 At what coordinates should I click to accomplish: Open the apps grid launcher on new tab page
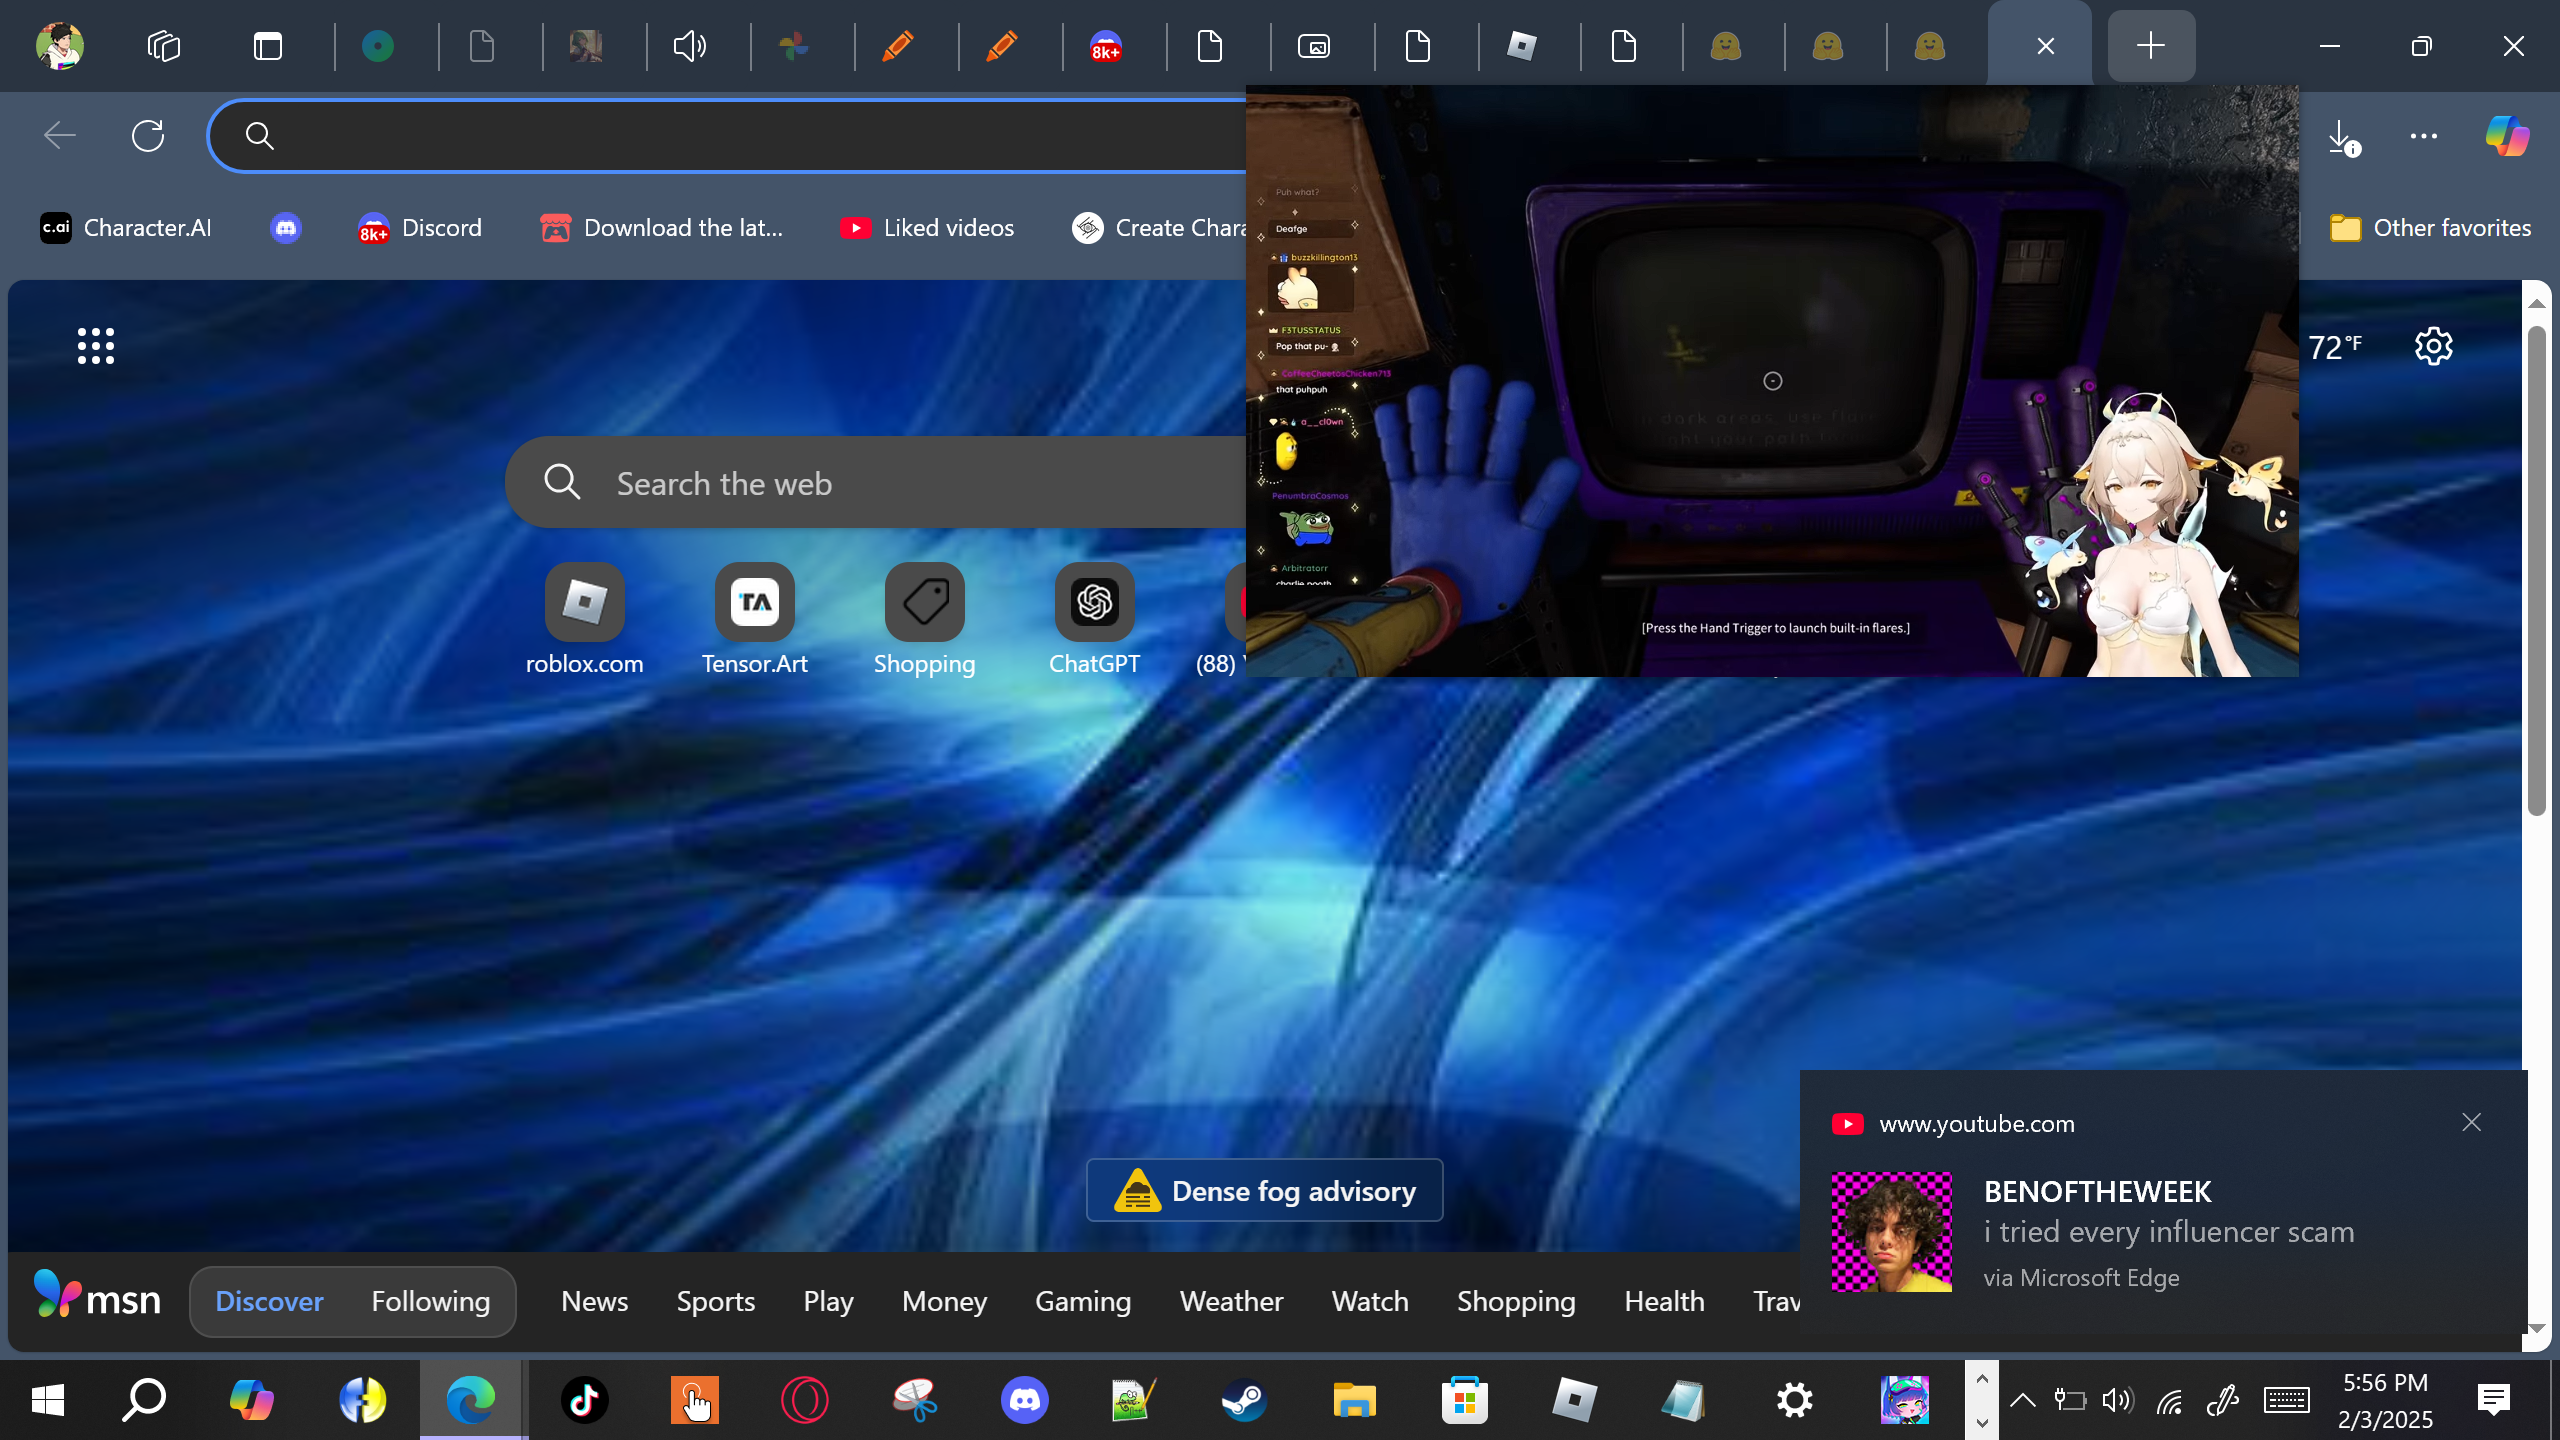96,346
